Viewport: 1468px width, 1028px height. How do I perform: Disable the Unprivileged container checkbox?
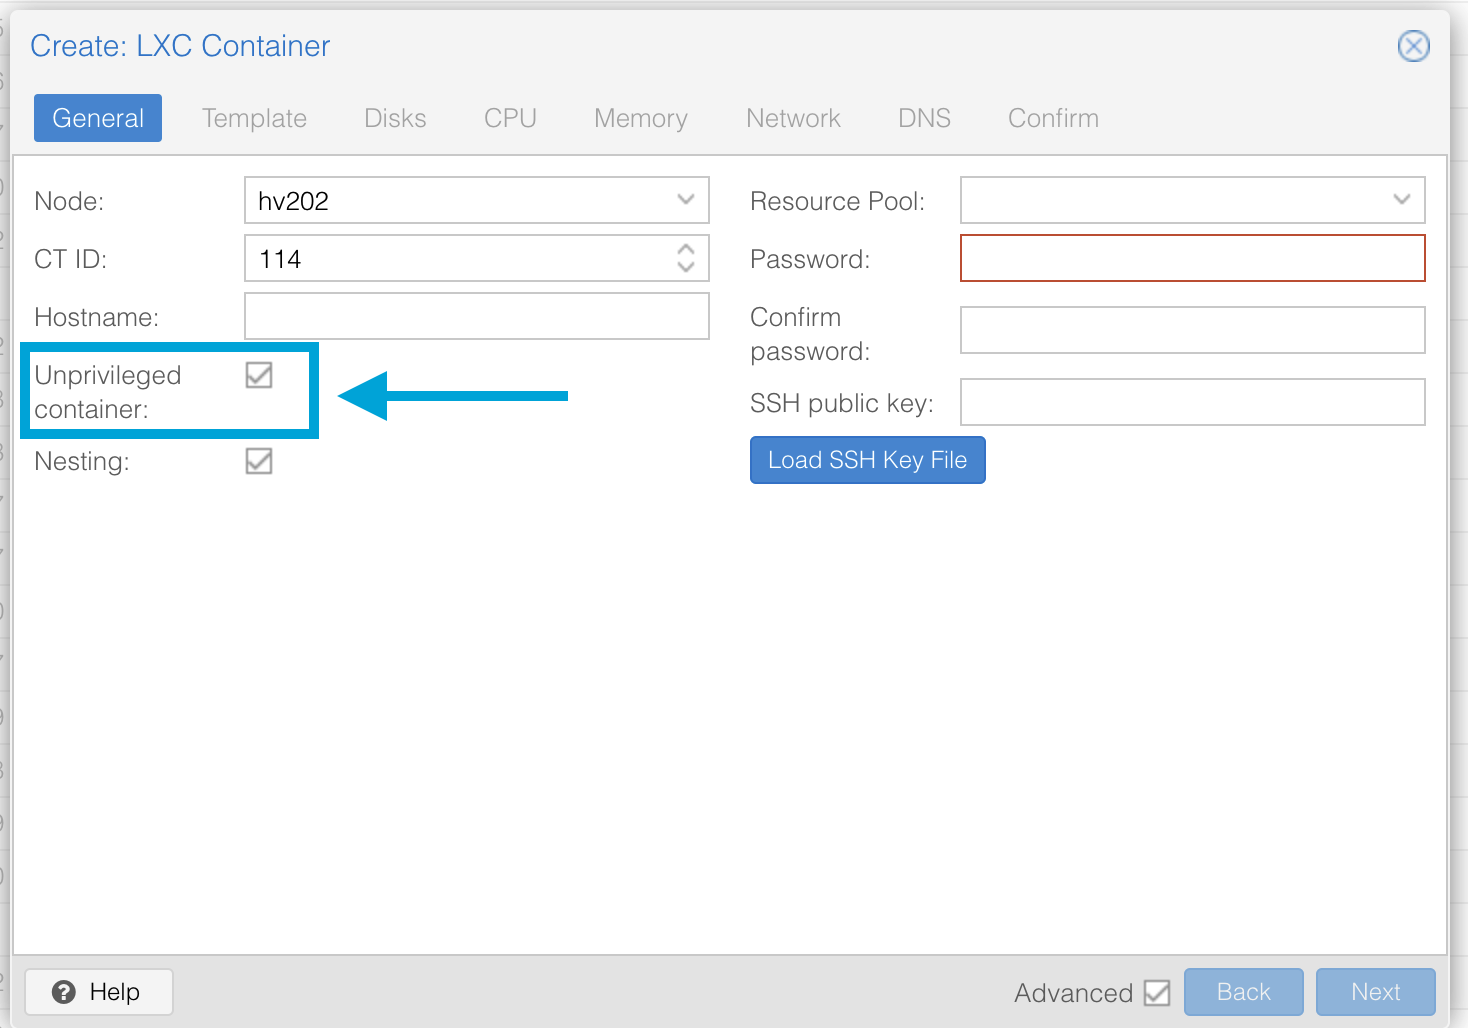pyautogui.click(x=259, y=376)
